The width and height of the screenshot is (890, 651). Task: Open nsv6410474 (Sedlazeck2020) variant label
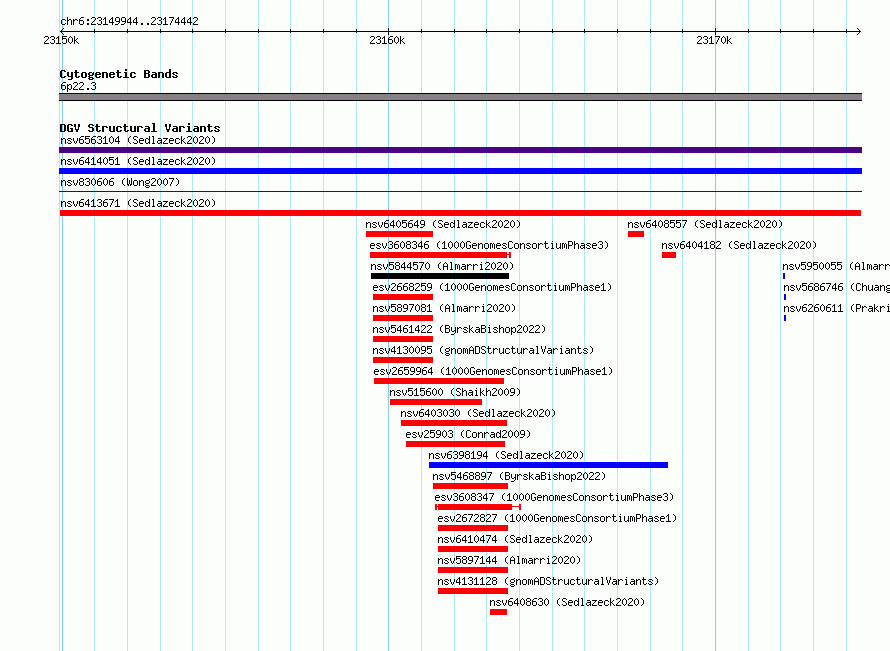coord(515,539)
